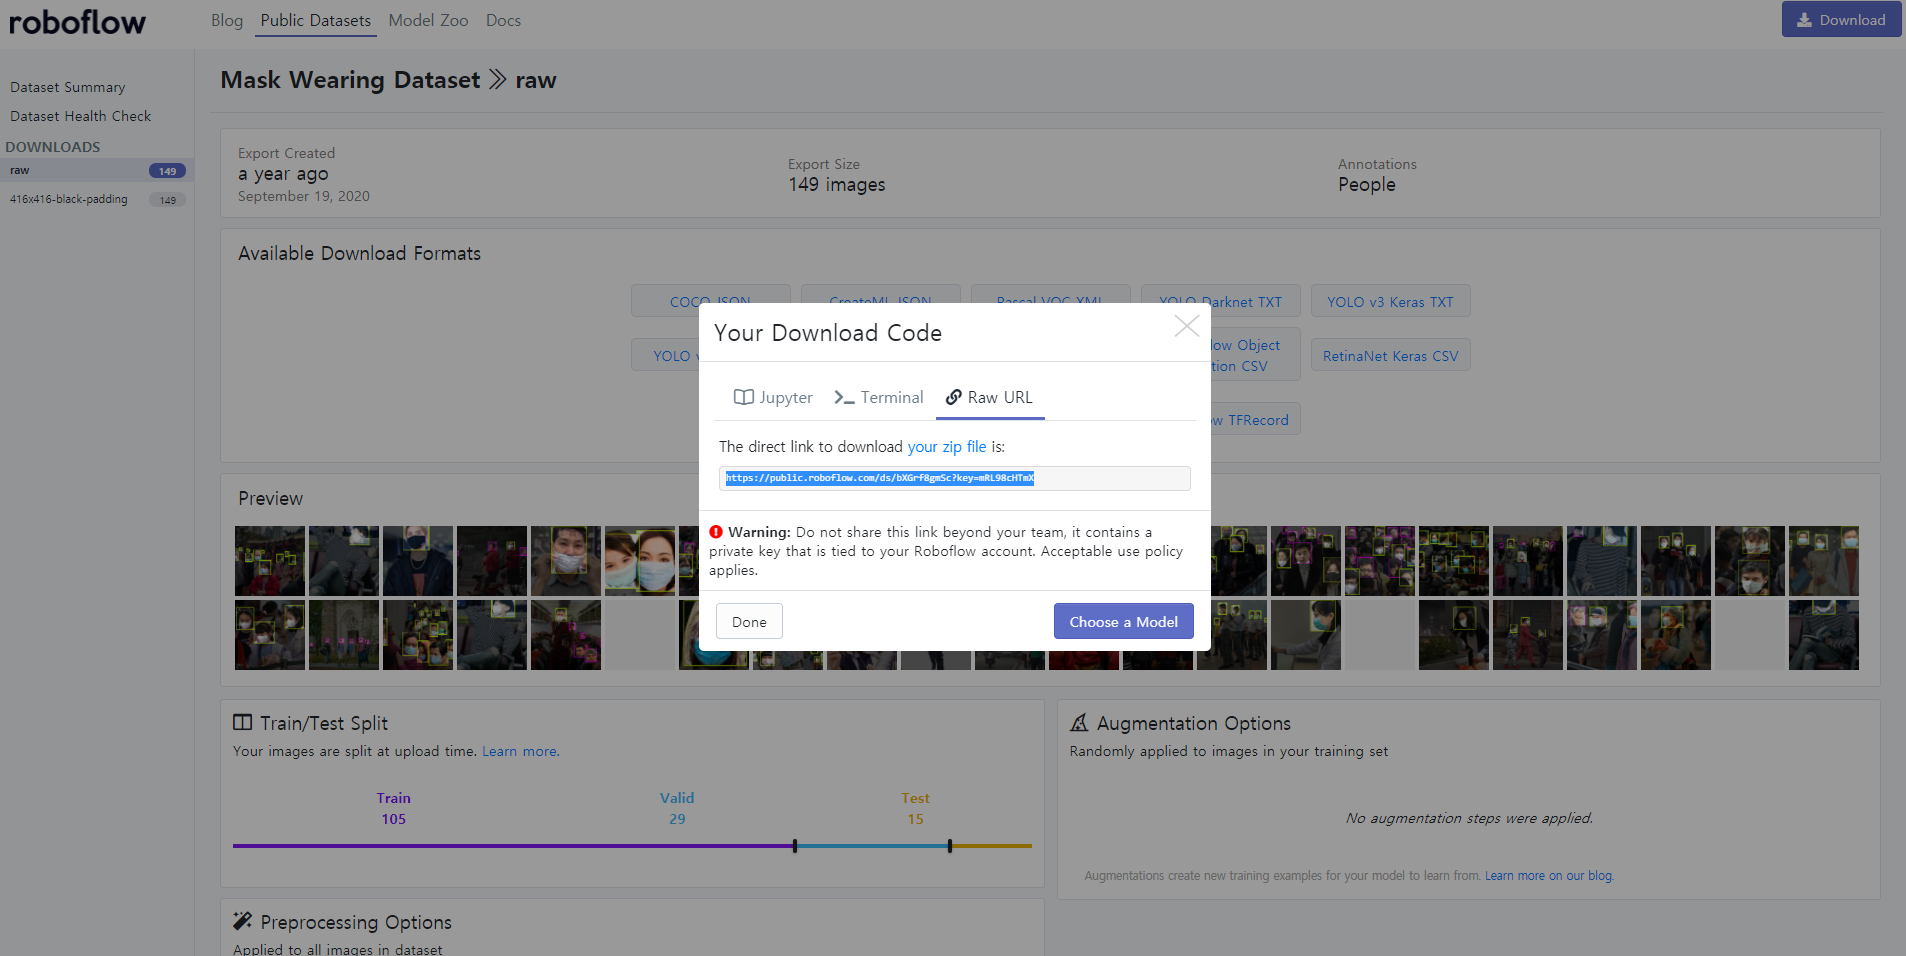Click the Augmentation Options flask icon
Viewport: 1906px width, 956px height.
(1079, 722)
